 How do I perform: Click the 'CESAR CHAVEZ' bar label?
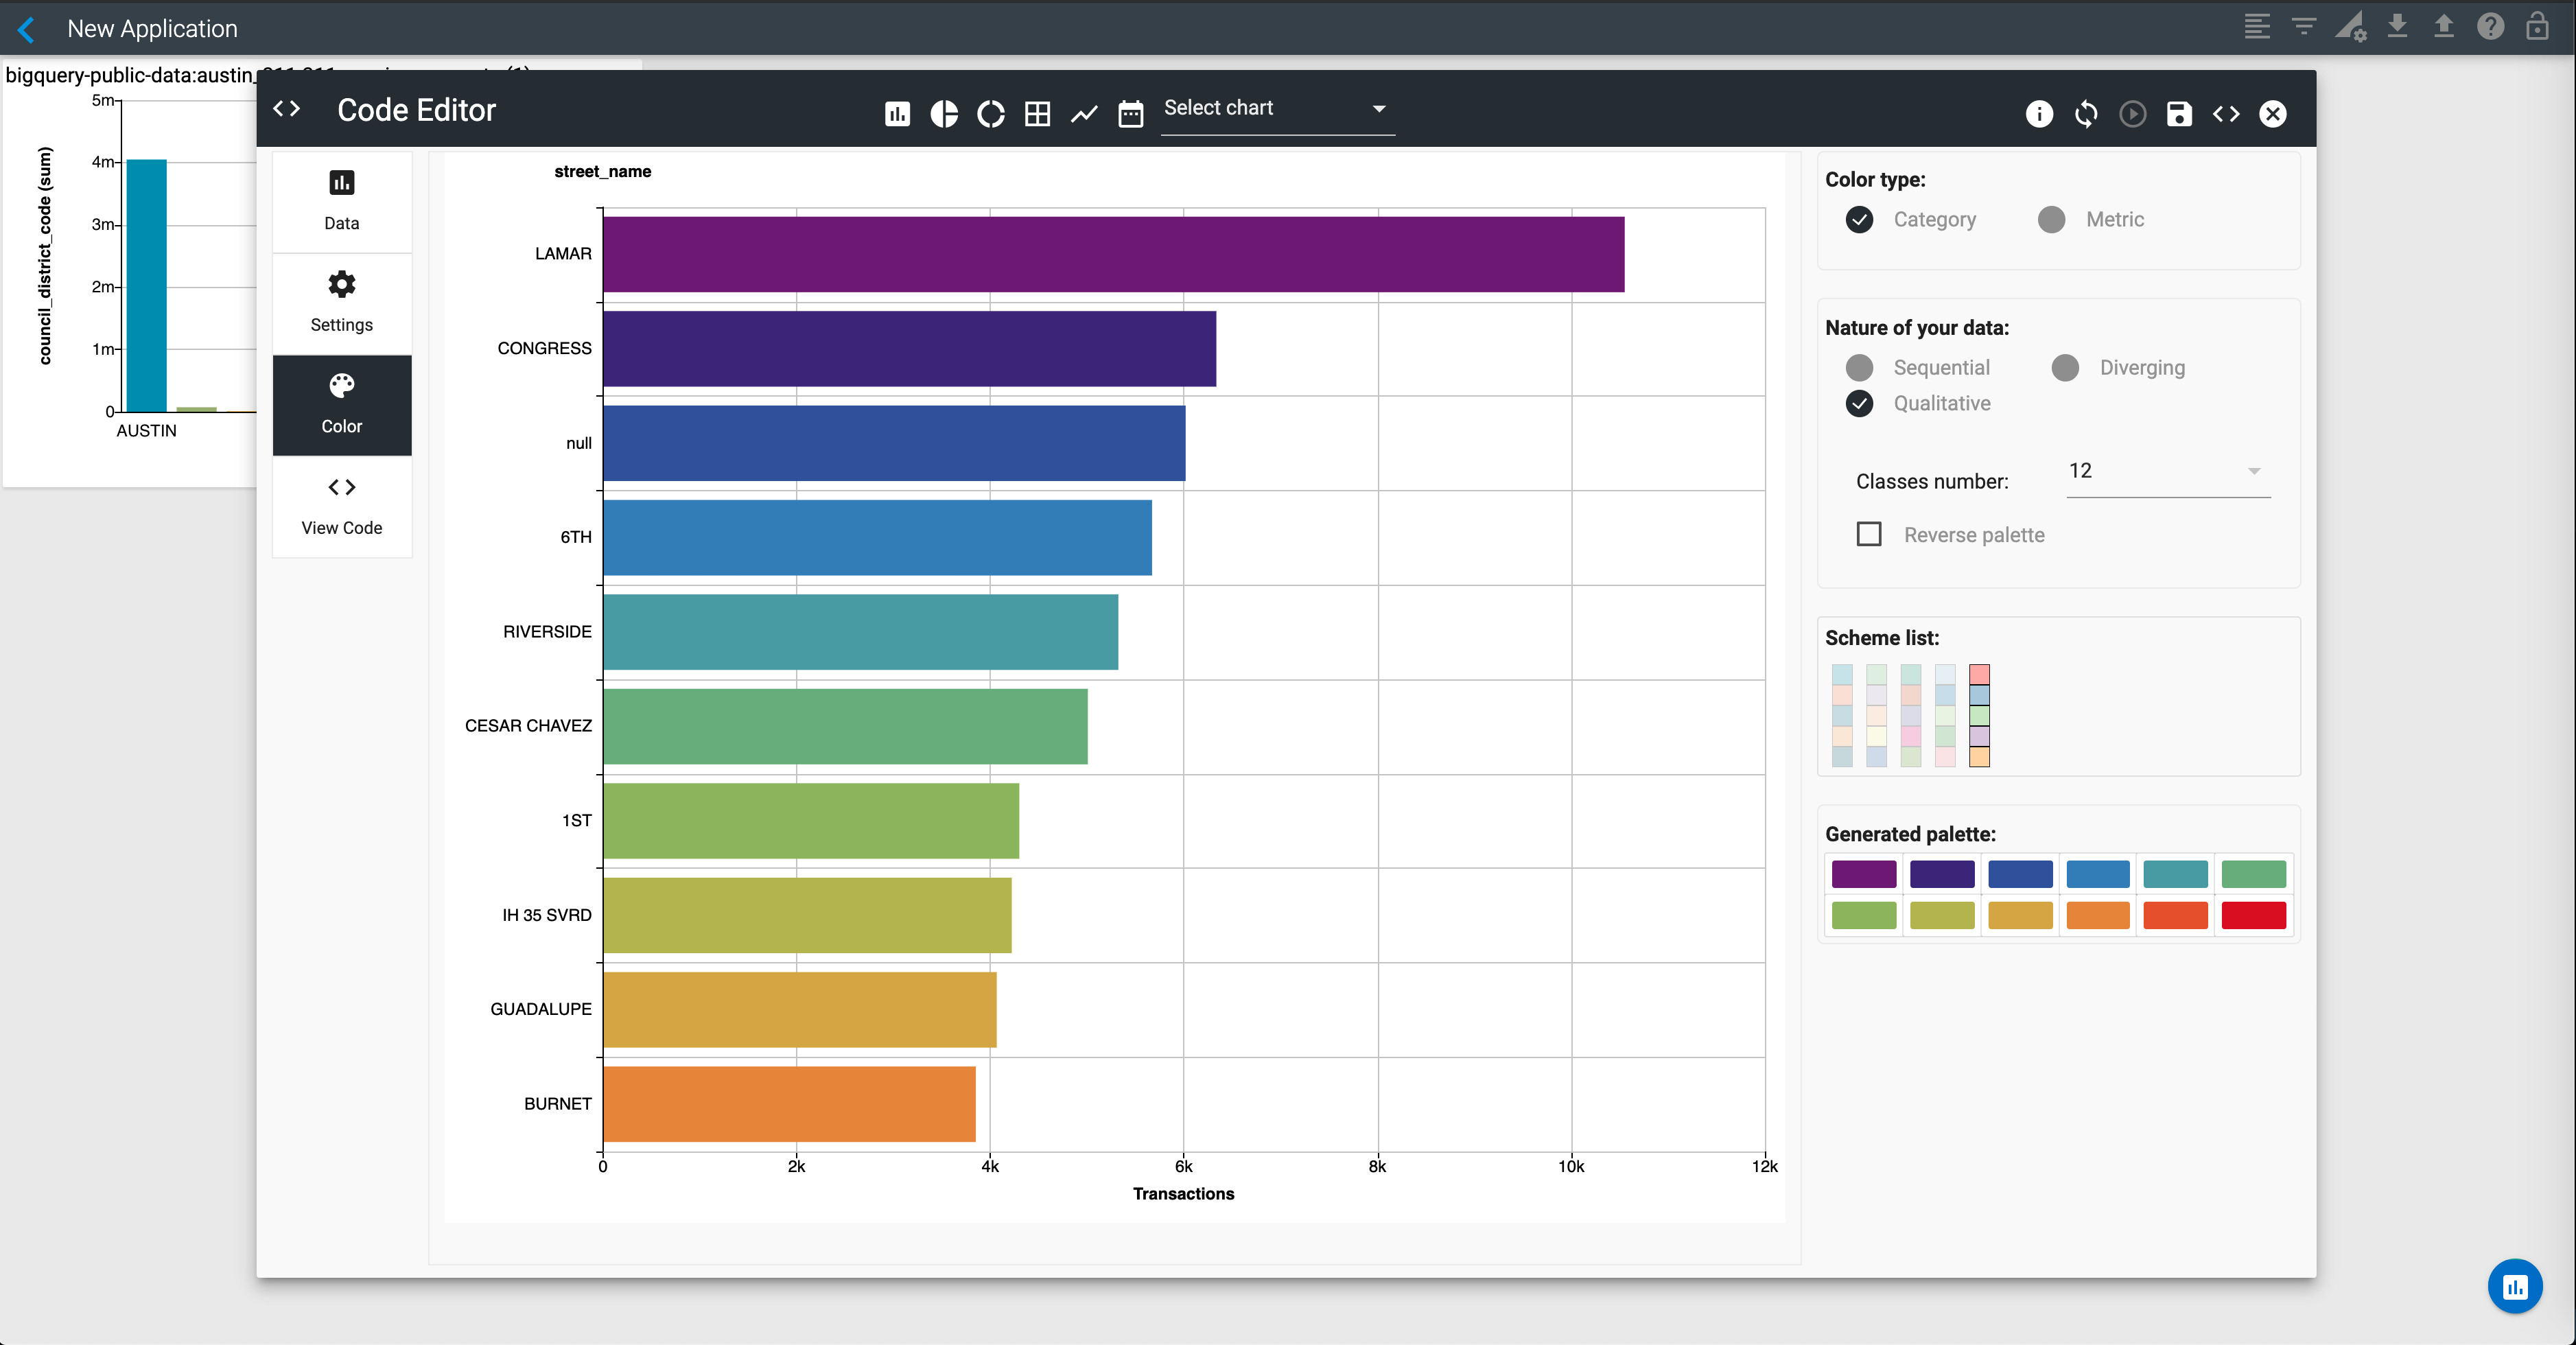[x=528, y=726]
